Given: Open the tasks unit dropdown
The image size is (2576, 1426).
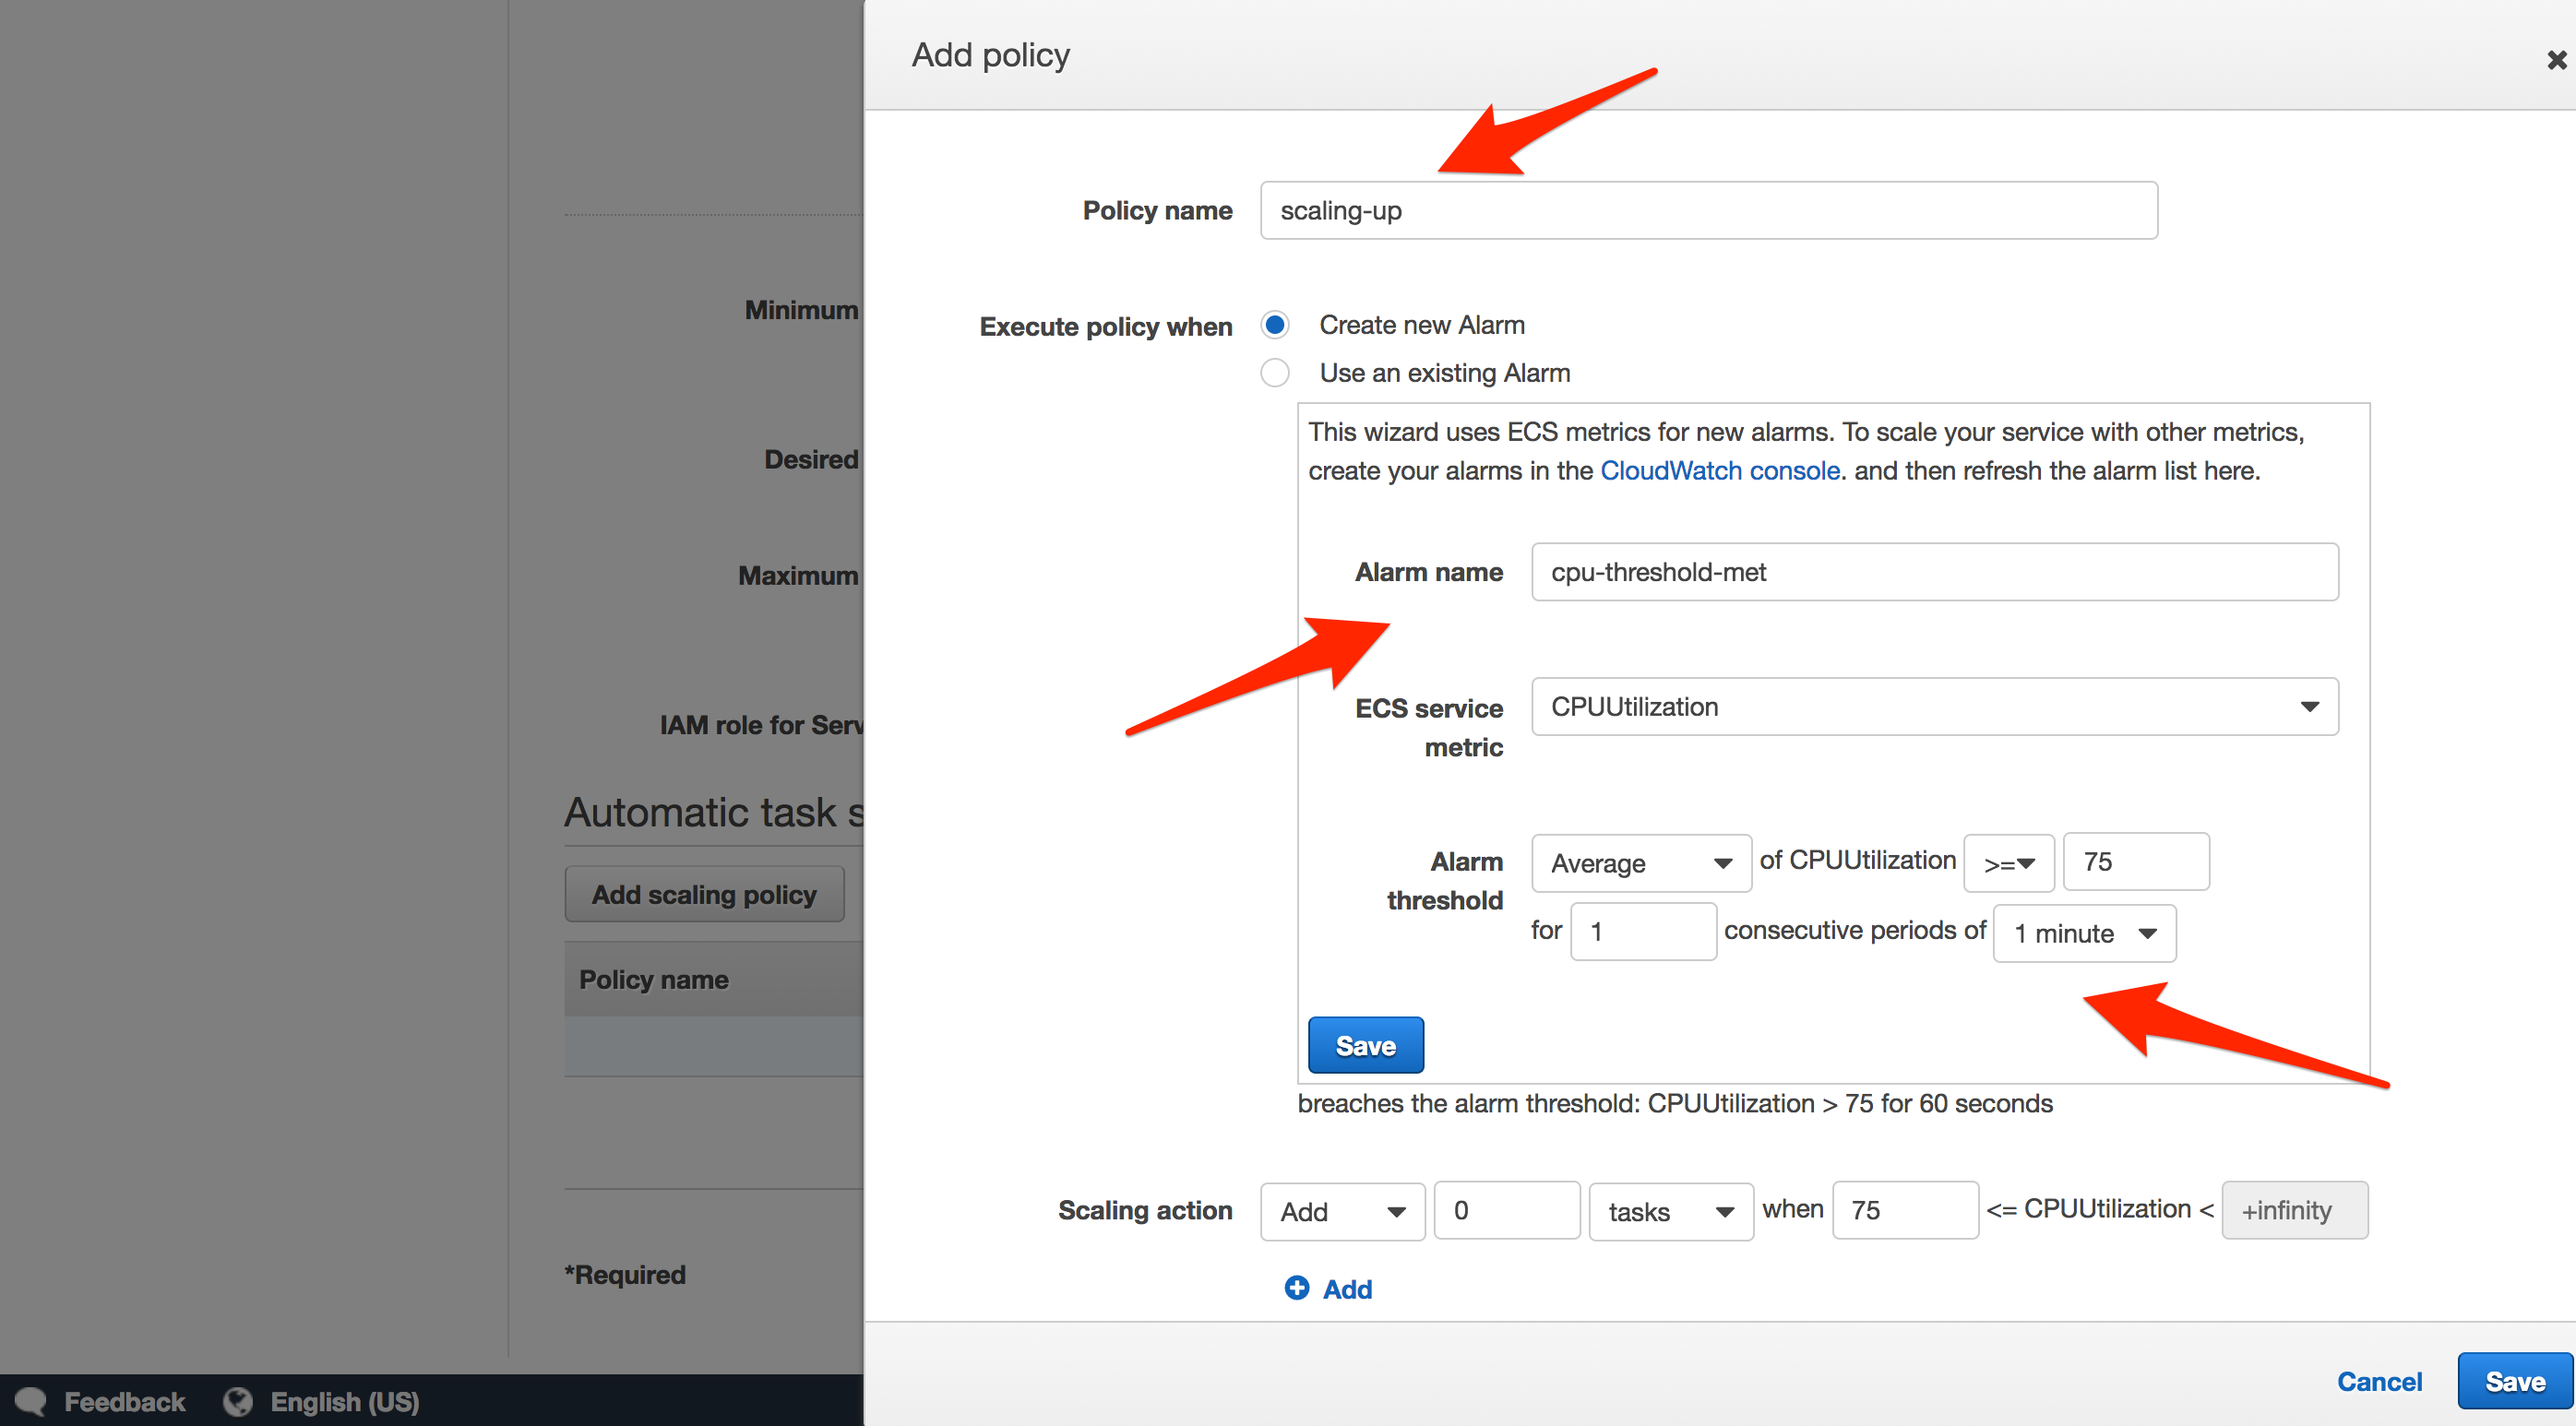Looking at the screenshot, I should tap(1669, 1211).
